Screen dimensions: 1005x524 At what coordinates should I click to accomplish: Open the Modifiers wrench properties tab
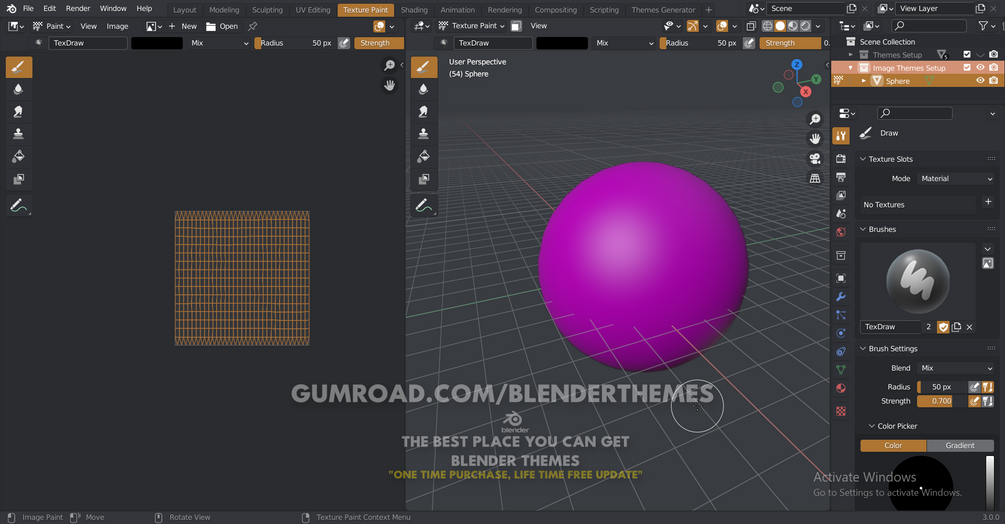coord(841,297)
